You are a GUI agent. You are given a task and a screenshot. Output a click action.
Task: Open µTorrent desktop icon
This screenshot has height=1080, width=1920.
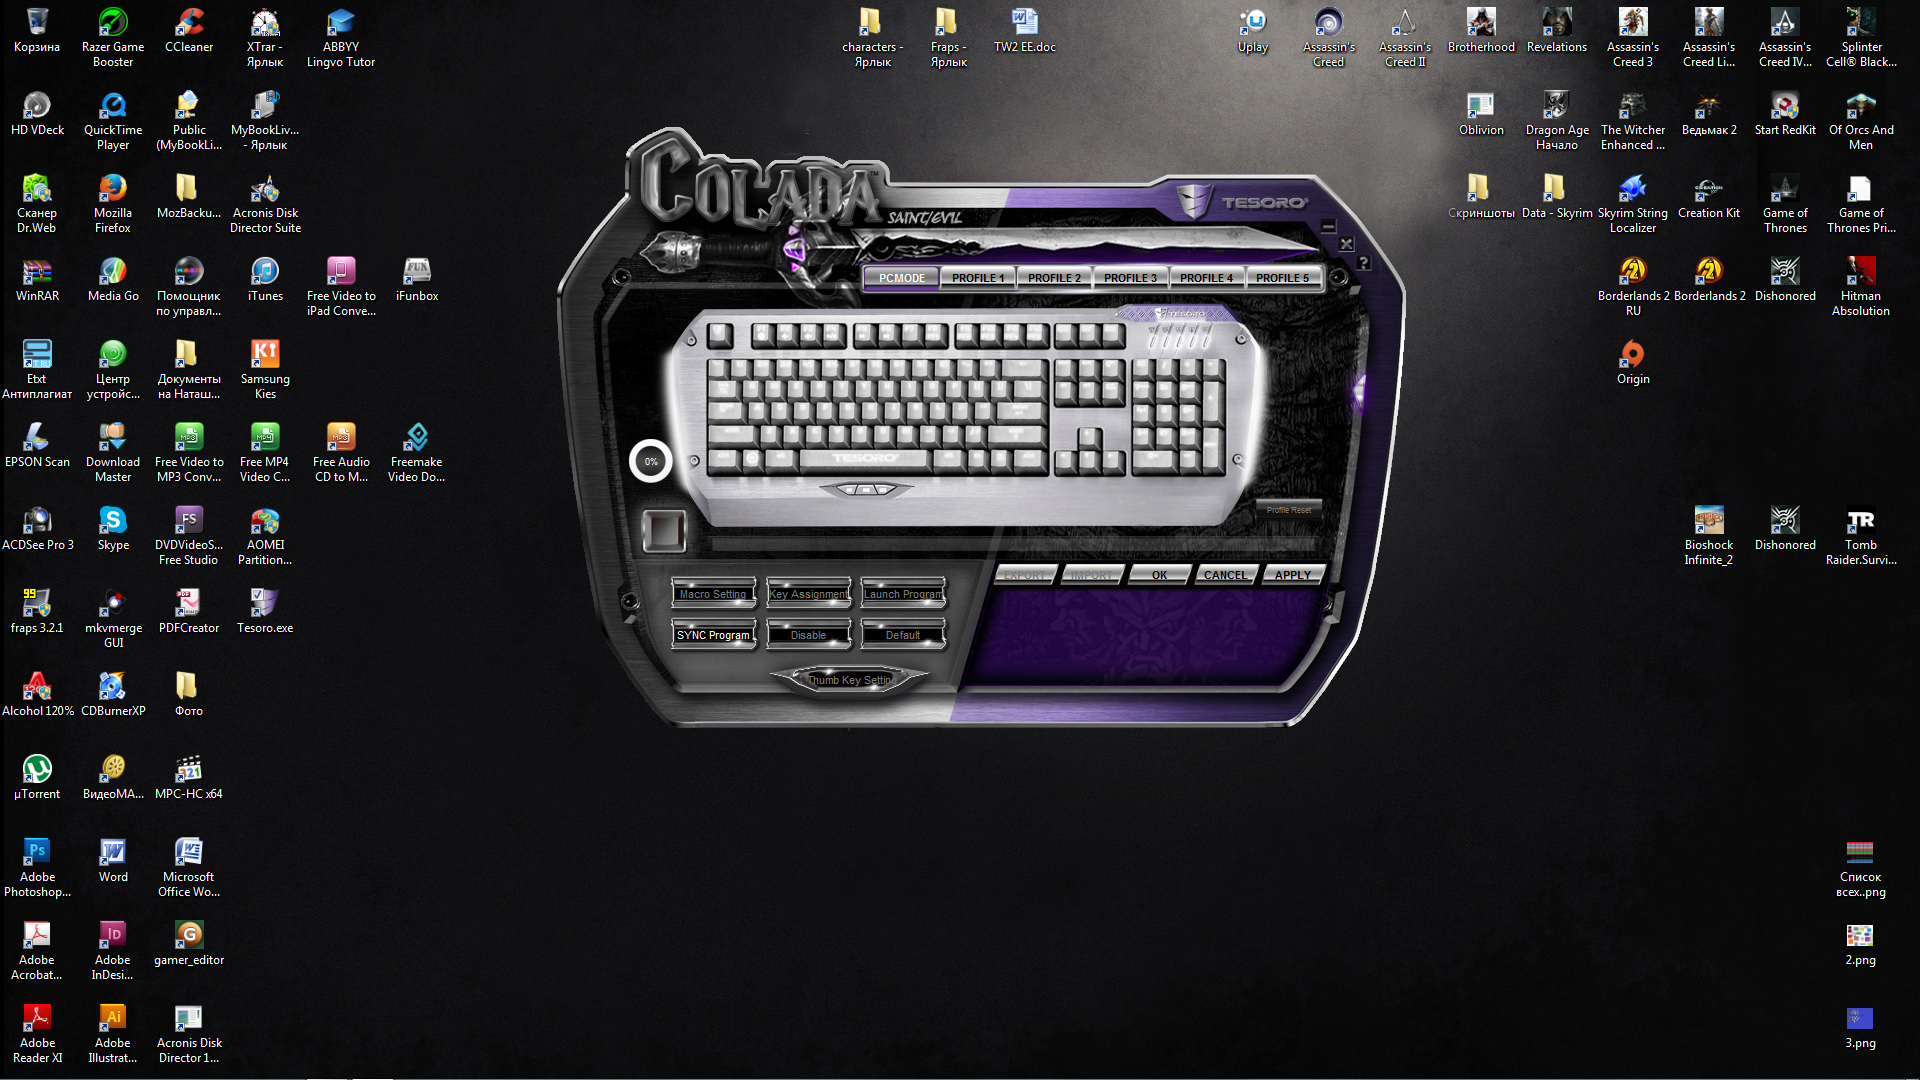pos(37,778)
